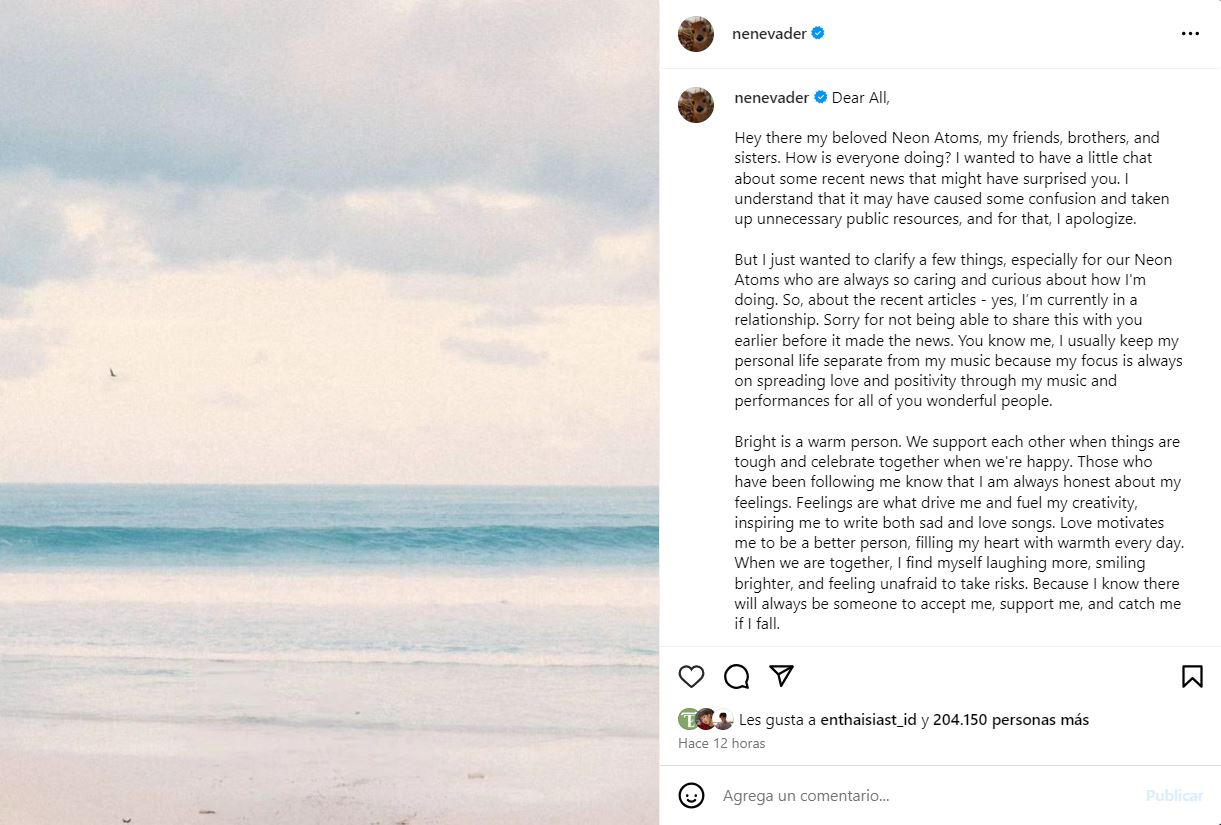Viewport: 1221px width, 825px height.
Task: Open the emoji picker in the comment bar
Action: pos(691,795)
